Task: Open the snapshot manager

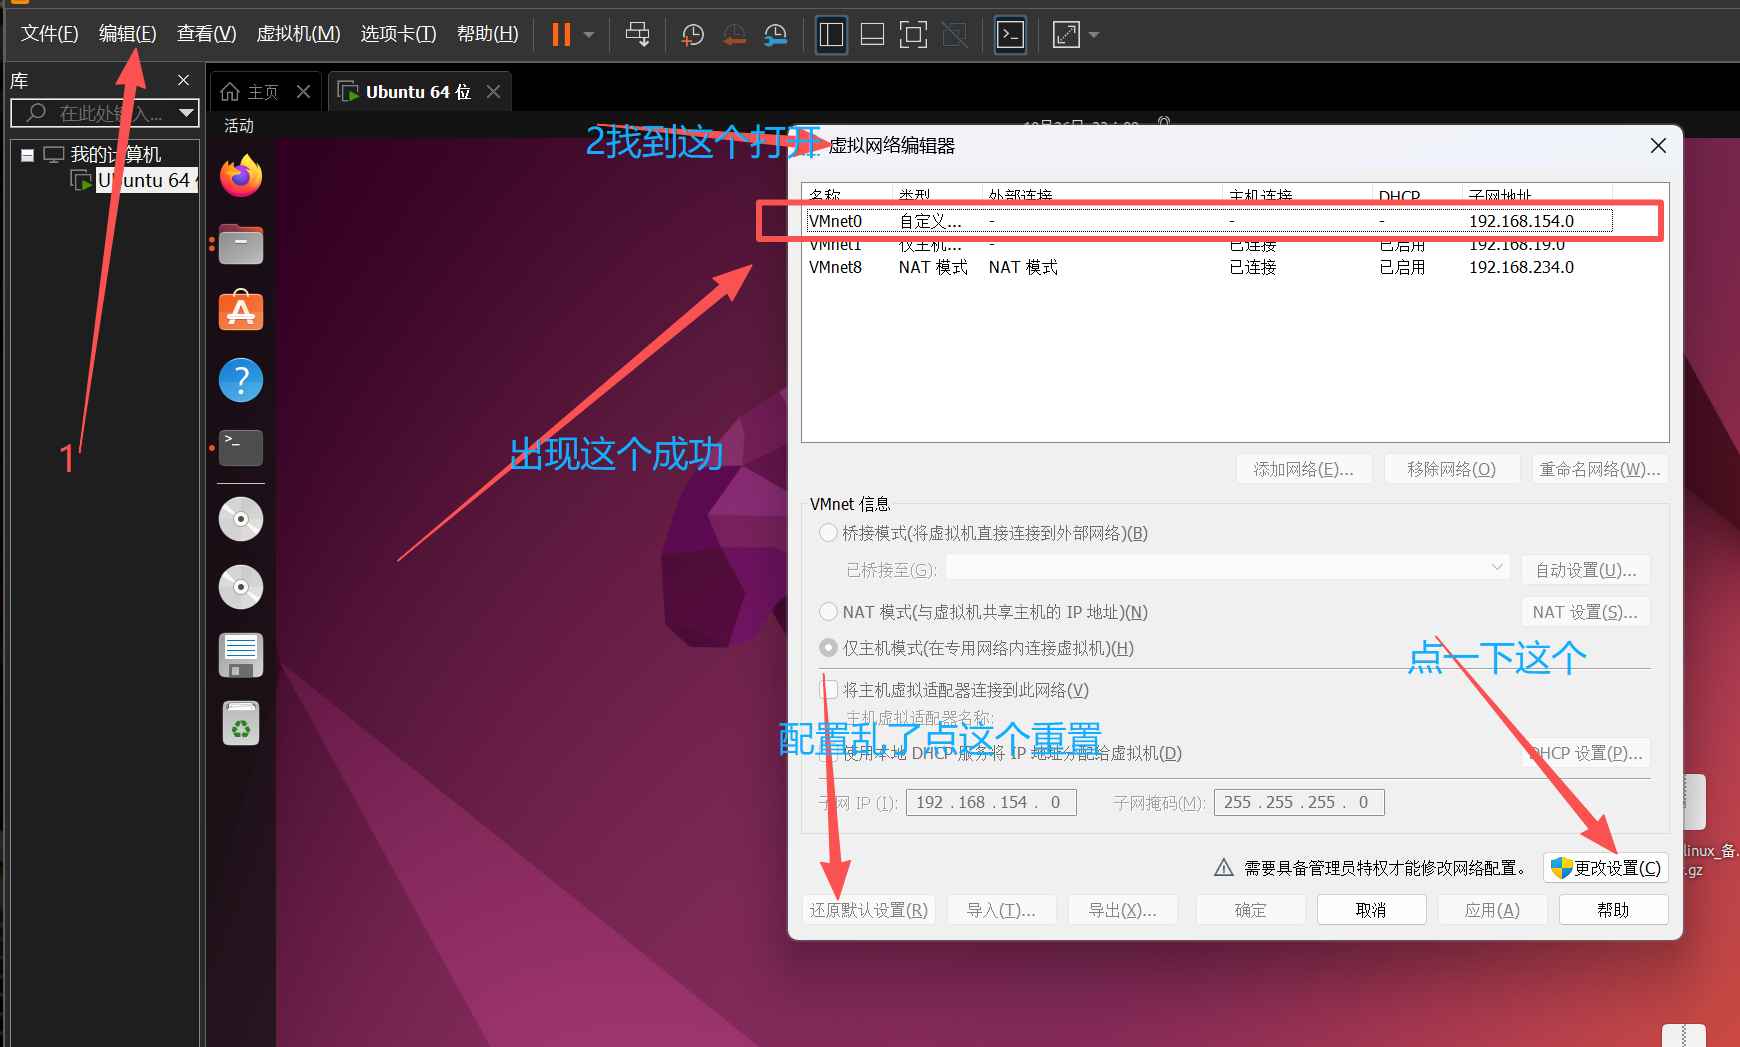Action: (x=775, y=35)
